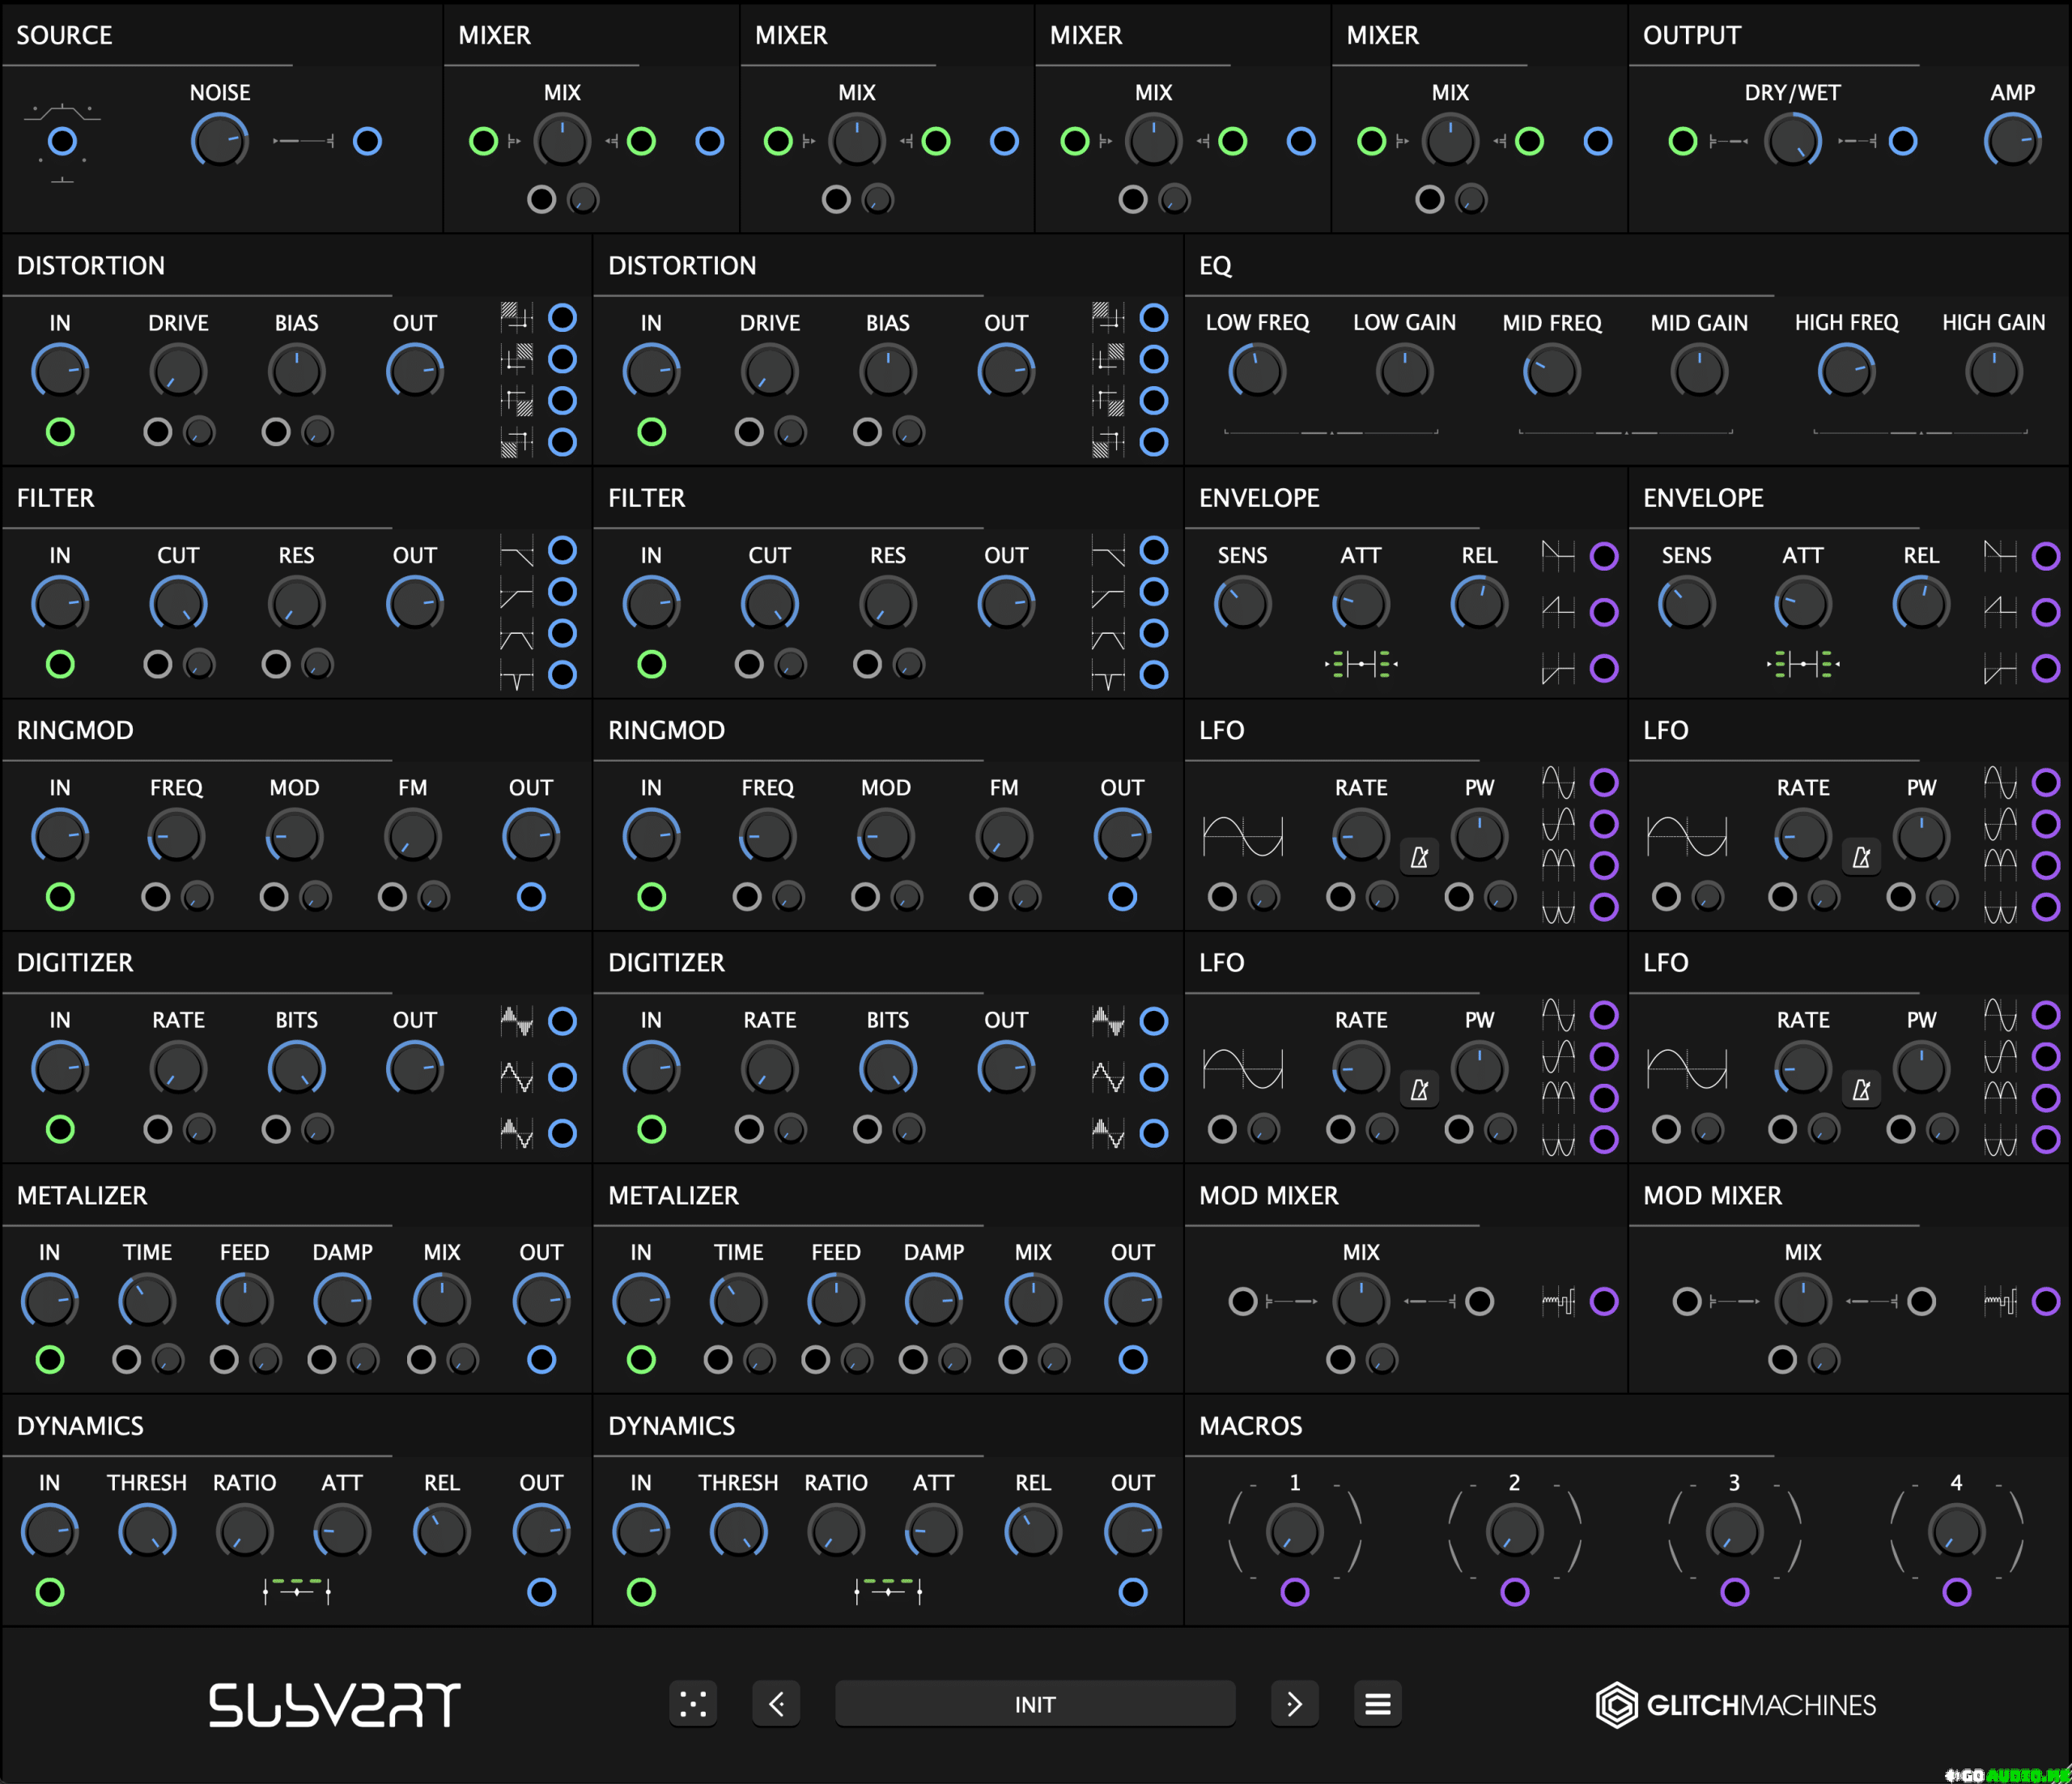Click the first Metalizer's green IN jack
Screen dimensions: 2072x1784
50,1359
